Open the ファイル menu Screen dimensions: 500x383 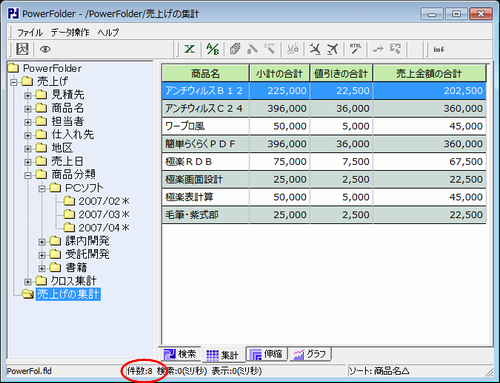[x=30, y=32]
